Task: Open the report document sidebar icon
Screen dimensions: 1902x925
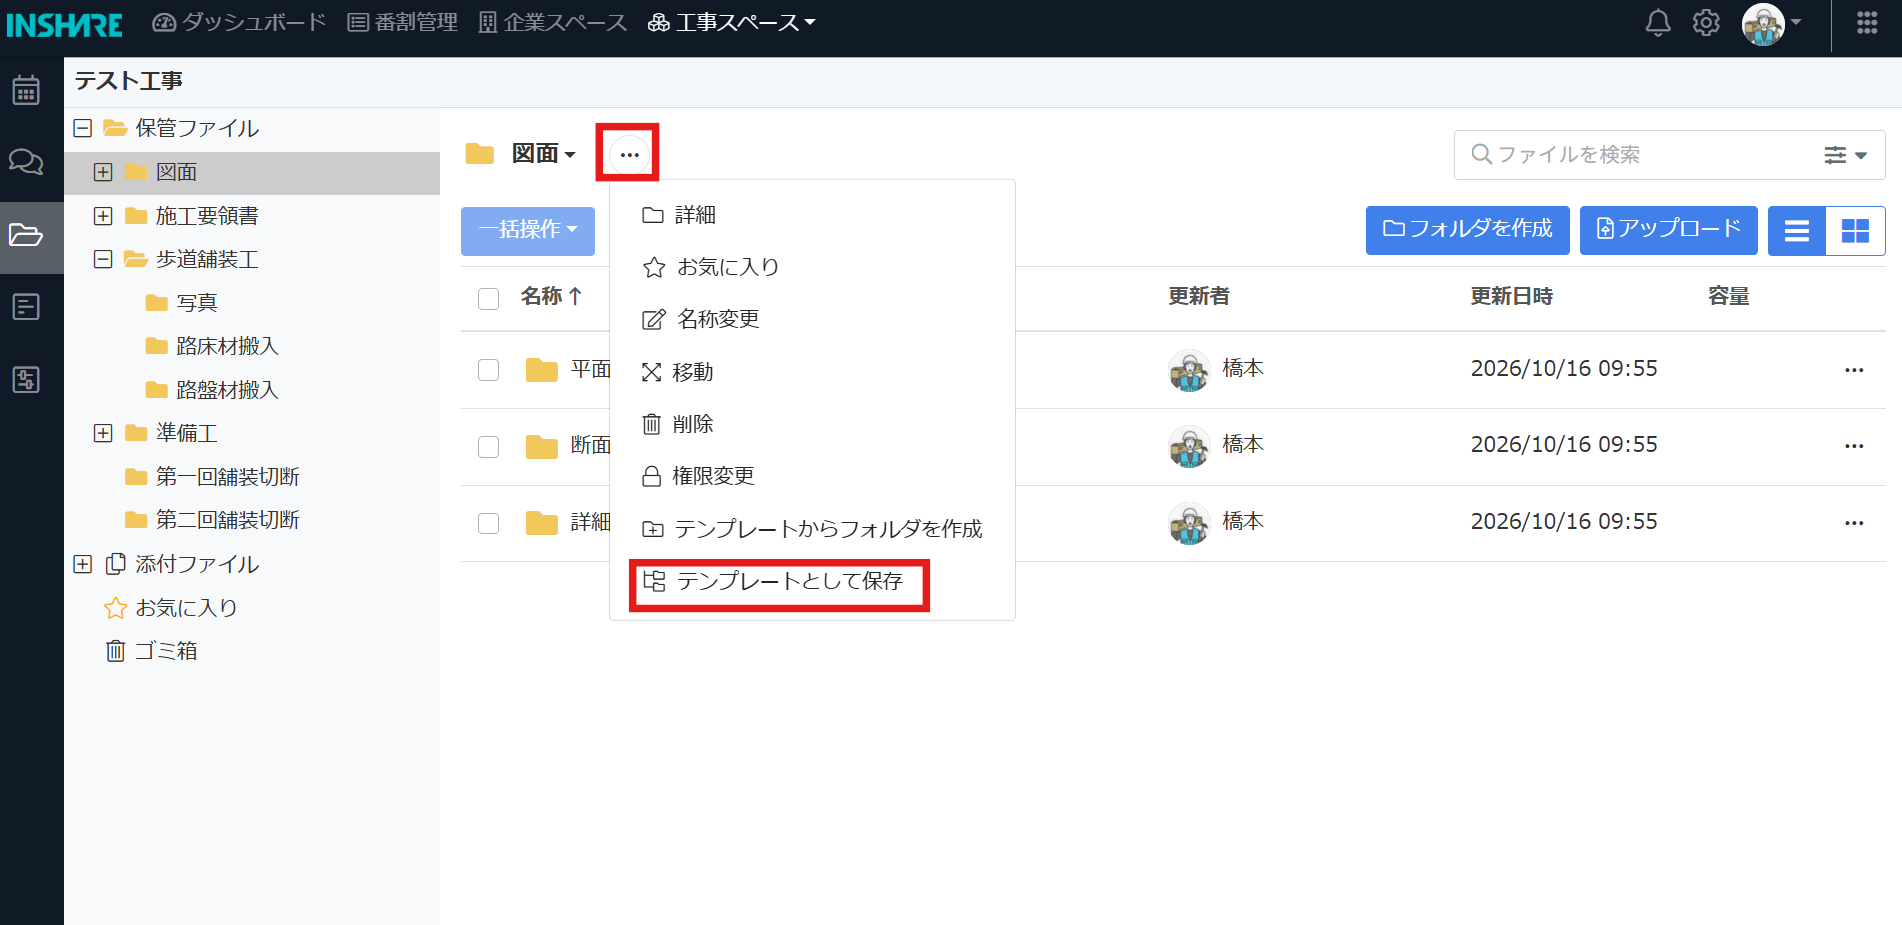Action: [26, 307]
